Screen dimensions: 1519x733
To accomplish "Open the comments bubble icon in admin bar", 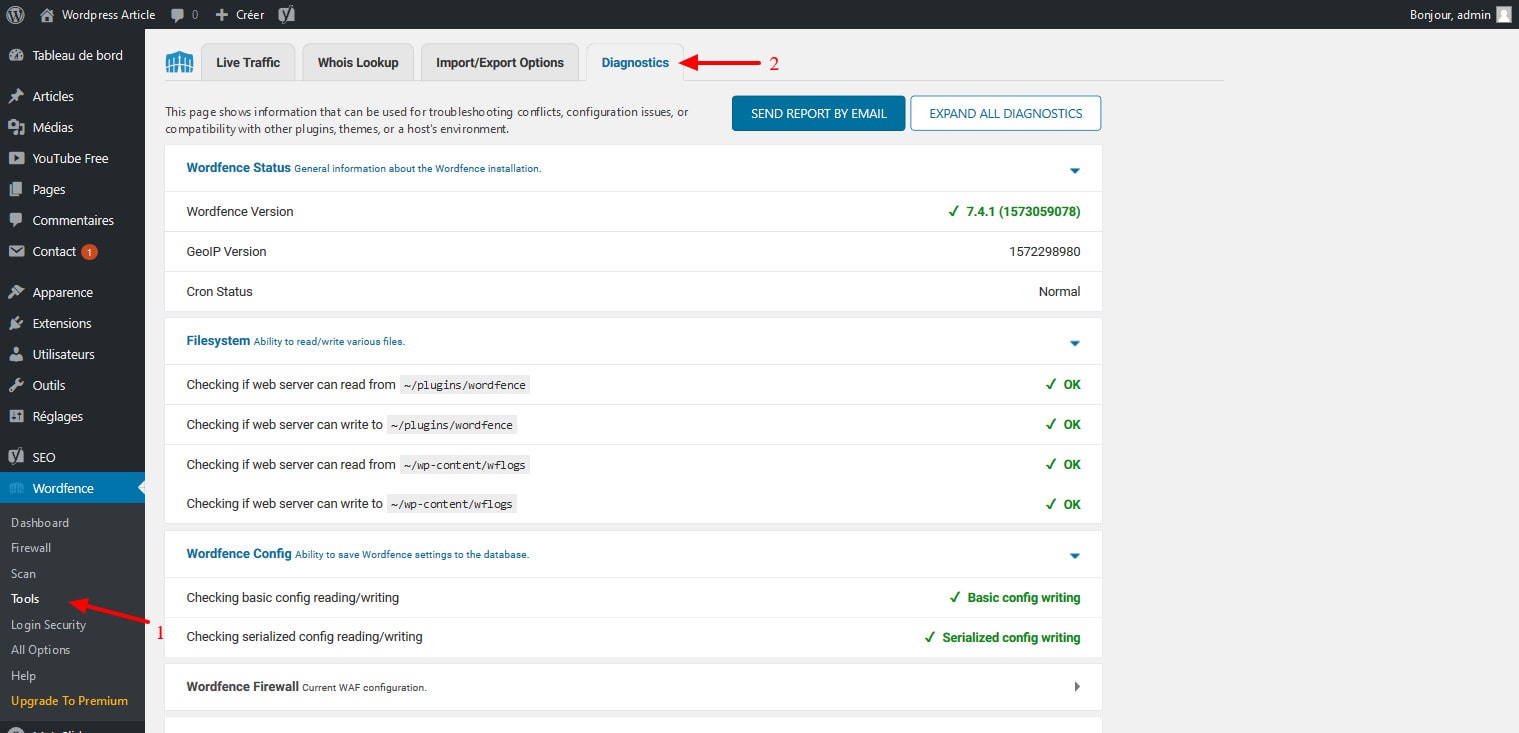I will (x=177, y=15).
